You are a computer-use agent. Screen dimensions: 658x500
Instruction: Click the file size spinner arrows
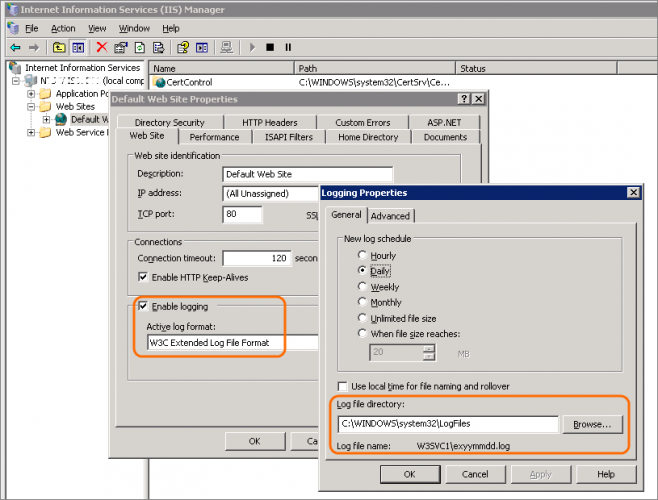(x=429, y=352)
